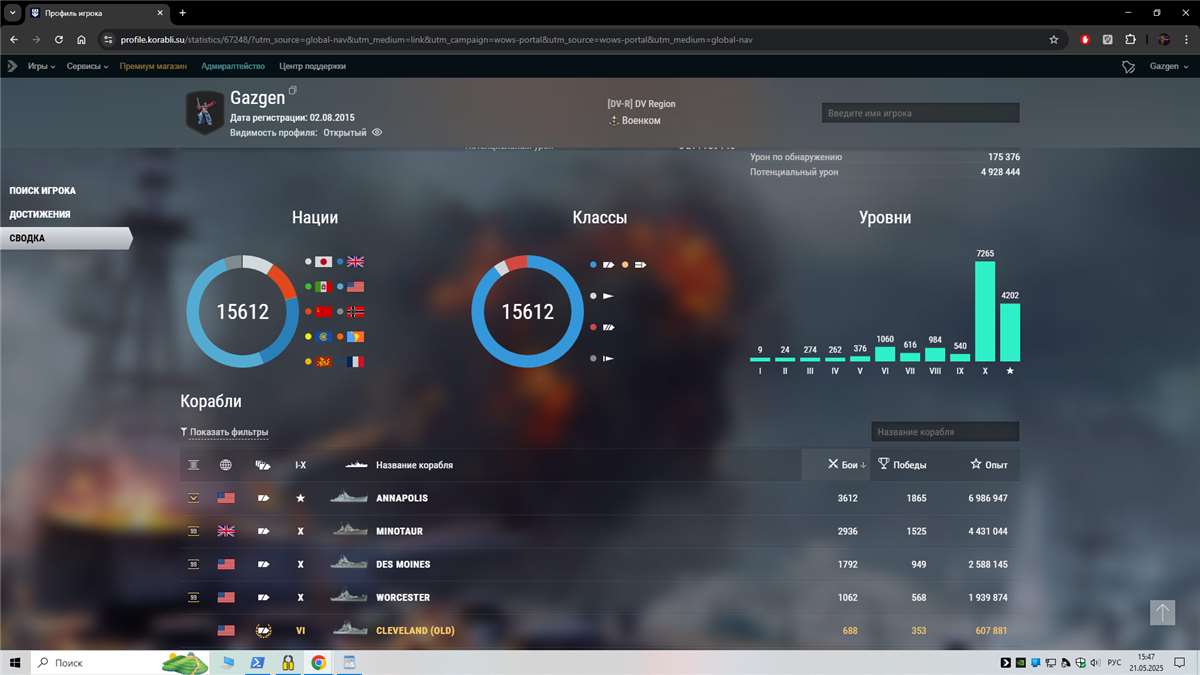Toggle the profile visibility eye icon
This screenshot has width=1200, height=675.
pyautogui.click(x=376, y=131)
